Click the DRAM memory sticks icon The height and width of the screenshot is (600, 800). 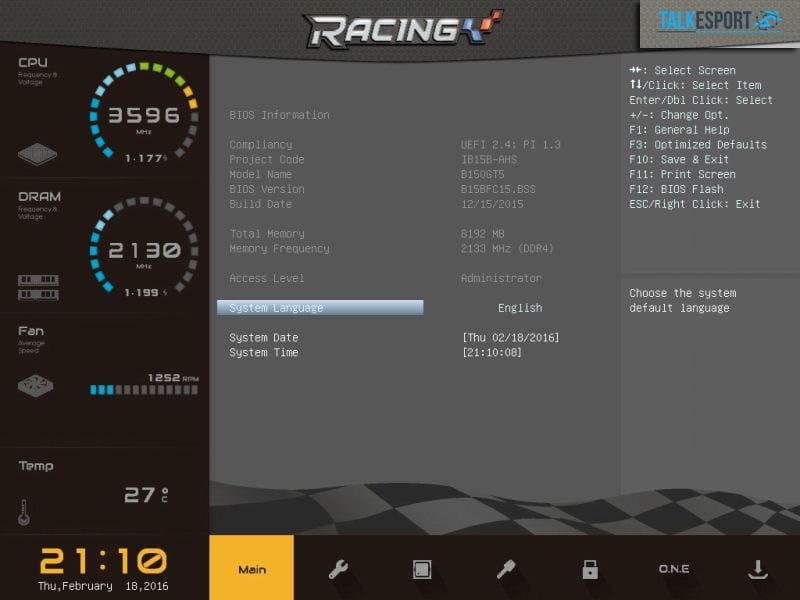tap(38, 287)
